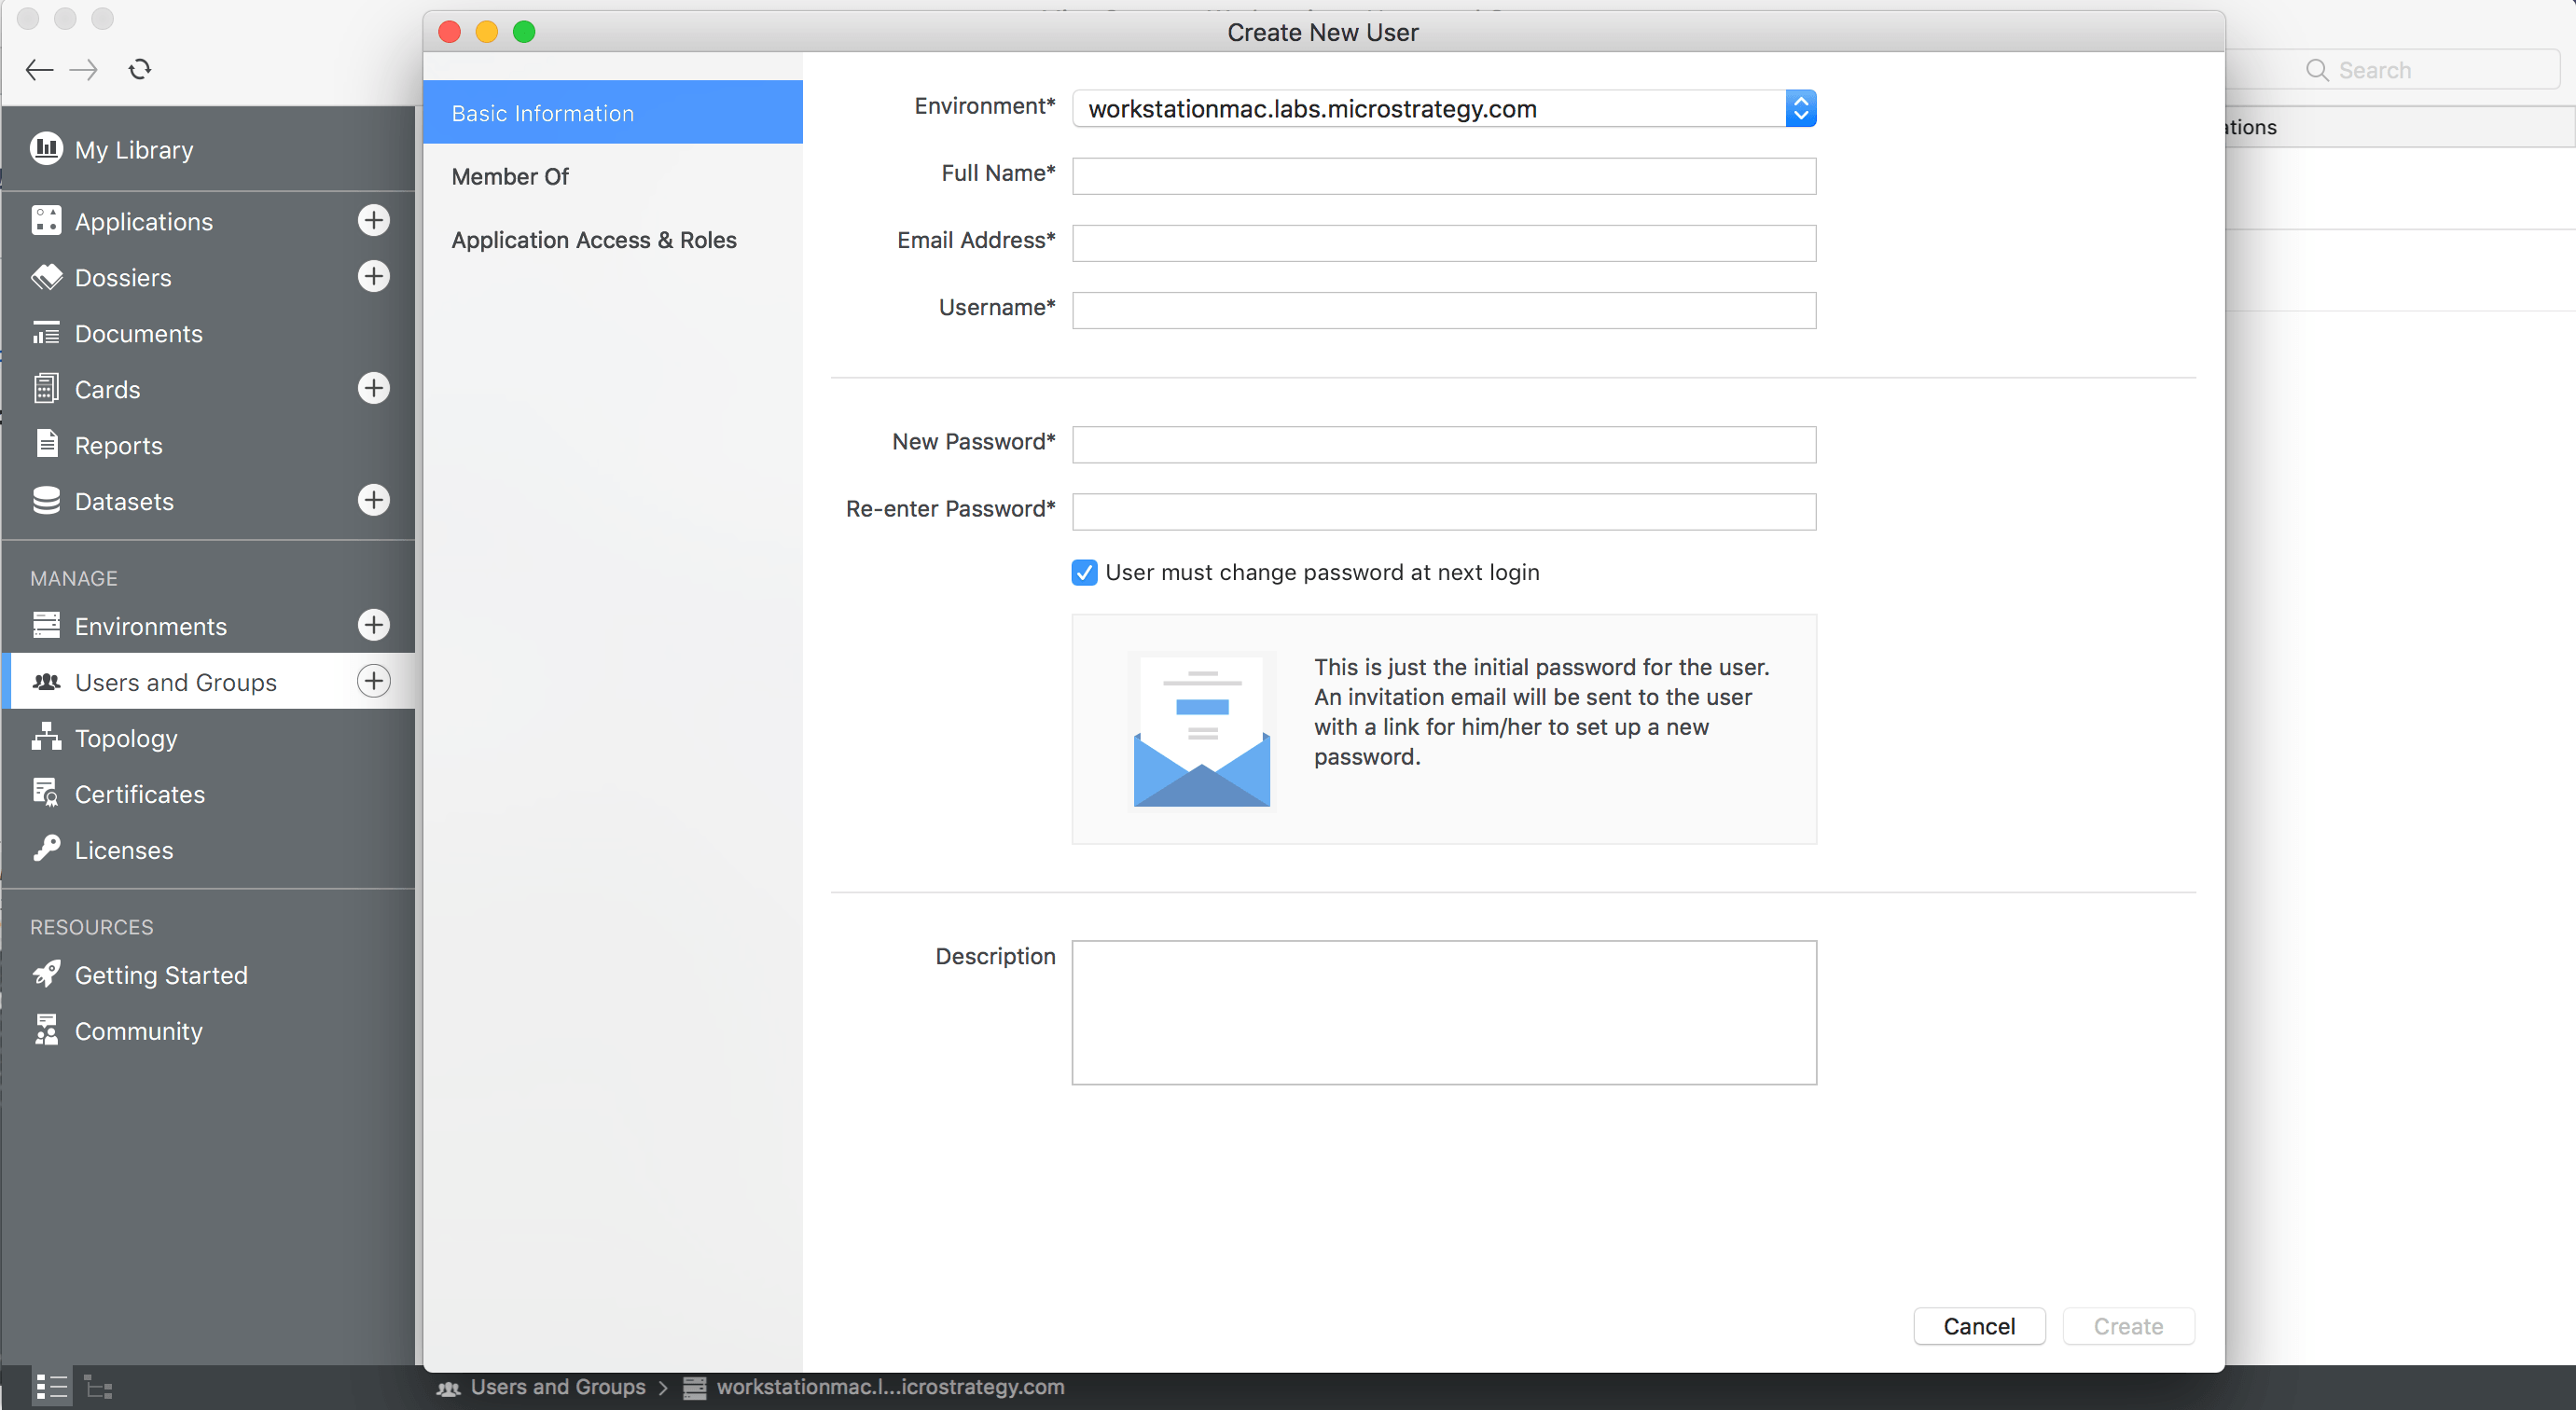Add a new dossier with plus icon

pyautogui.click(x=373, y=276)
